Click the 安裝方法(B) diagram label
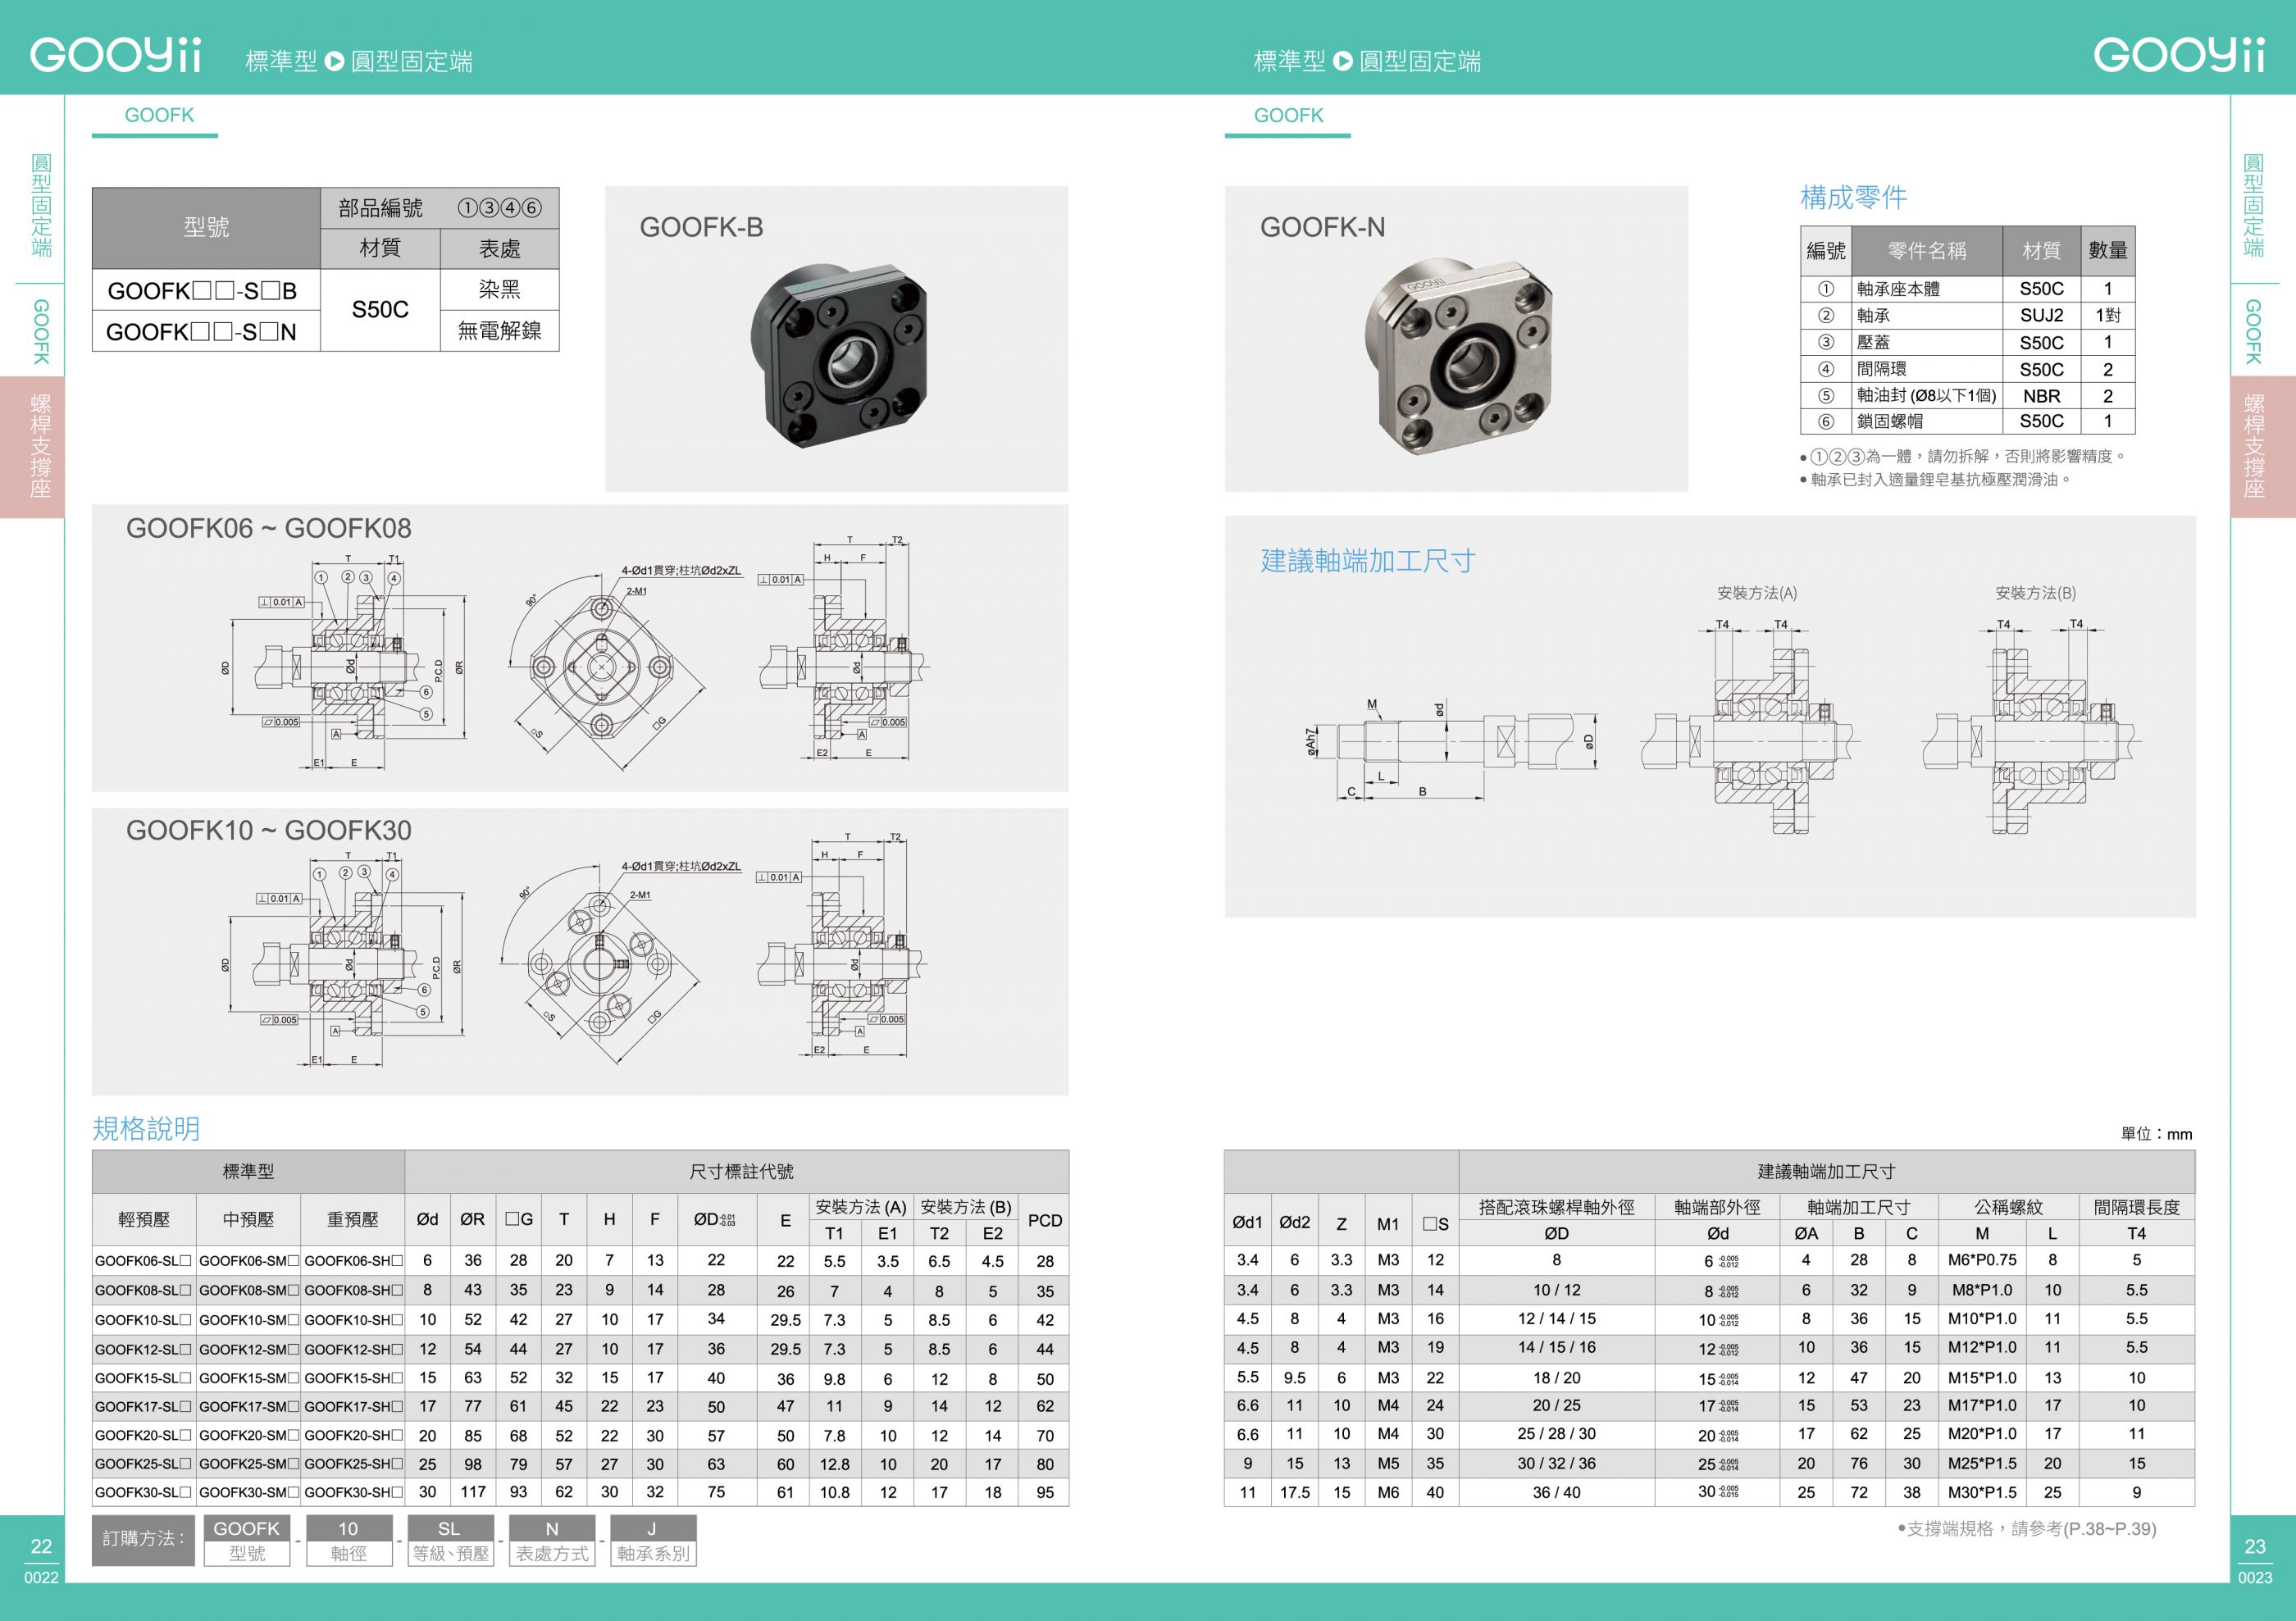The image size is (2296, 1621). point(2035,593)
